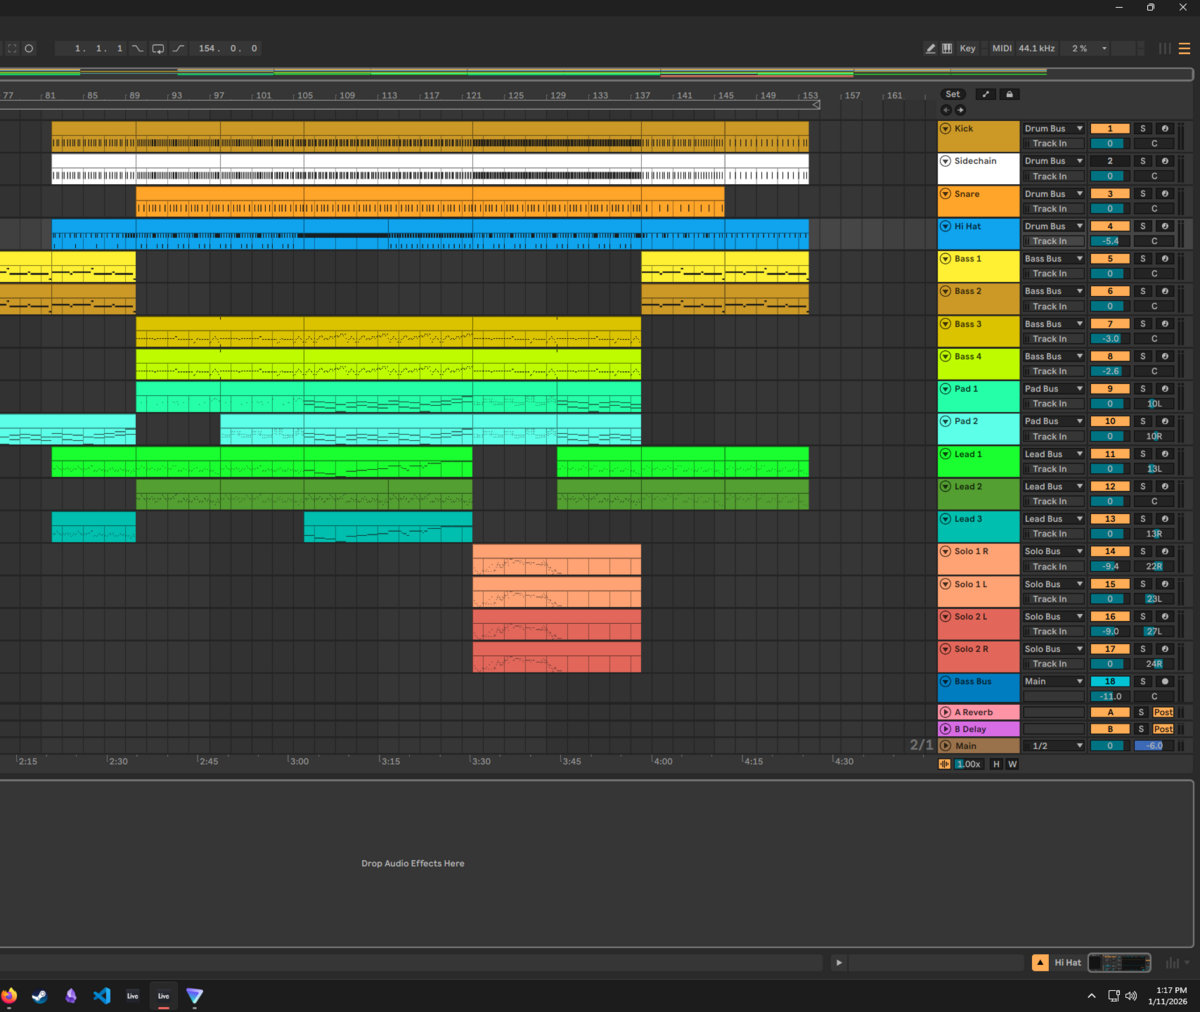
Task: Open the Main output 1/2 dropdown
Action: (1053, 746)
